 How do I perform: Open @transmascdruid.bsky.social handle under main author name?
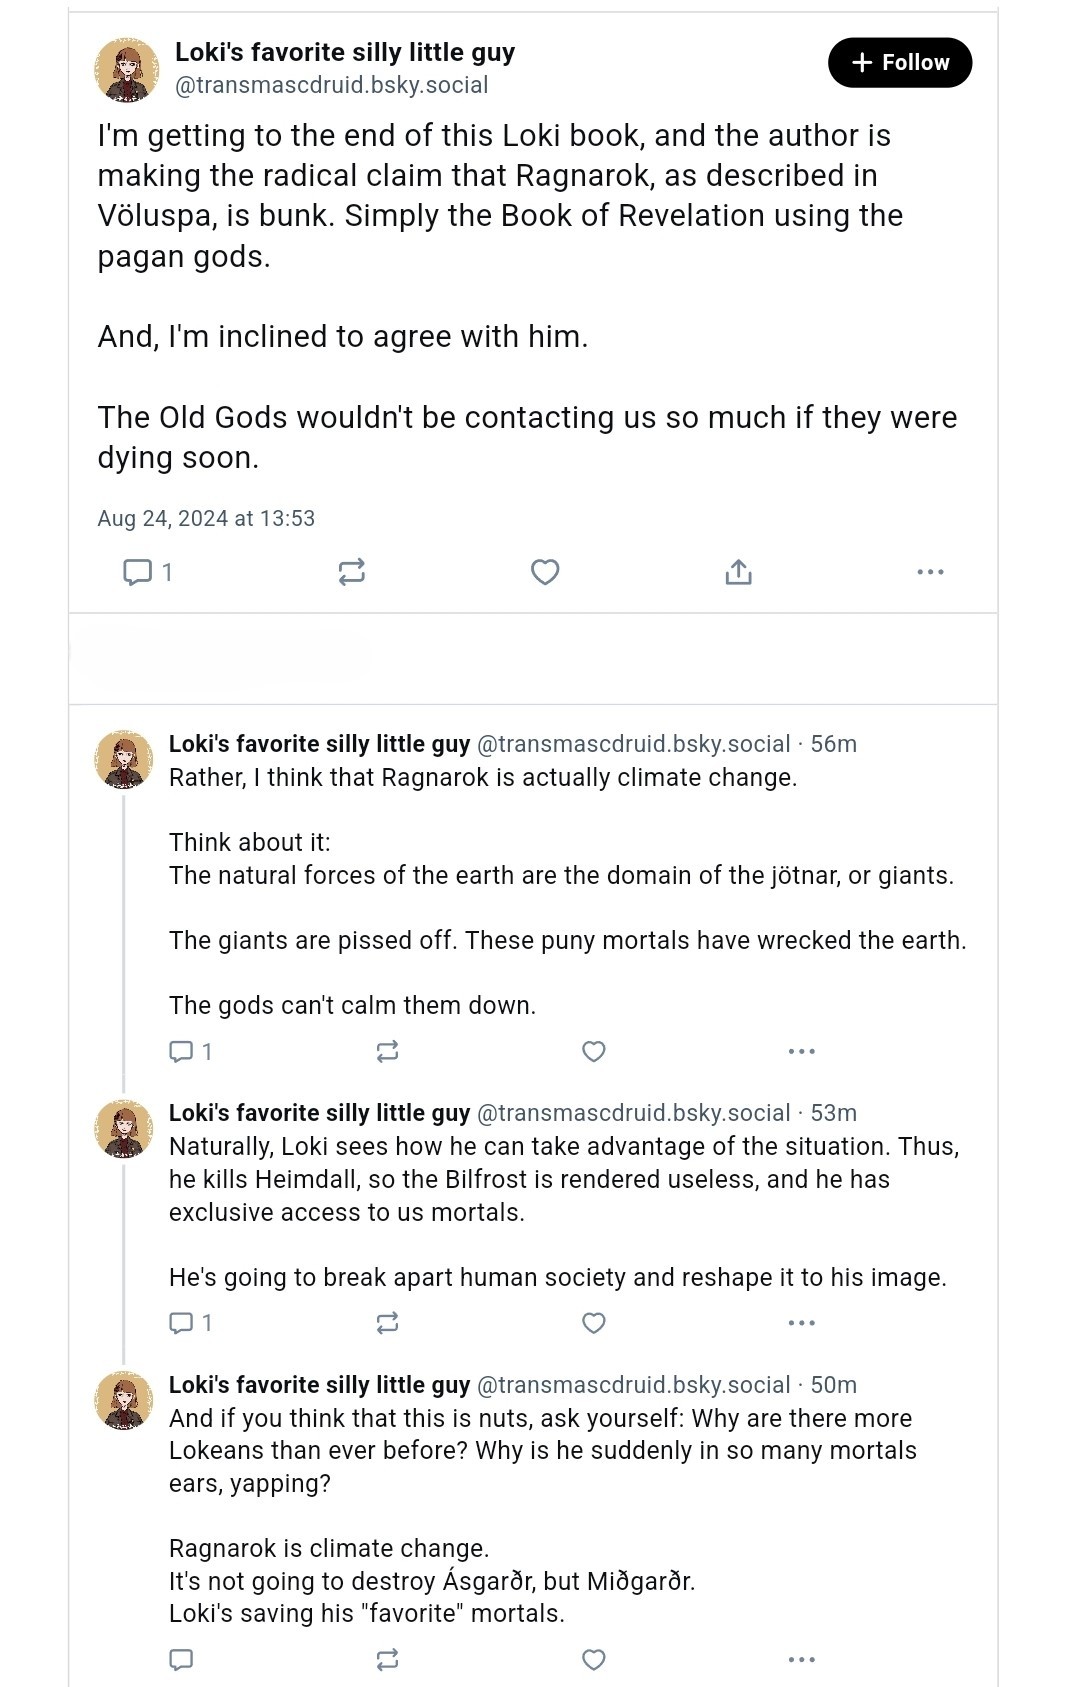pyautogui.click(x=332, y=85)
